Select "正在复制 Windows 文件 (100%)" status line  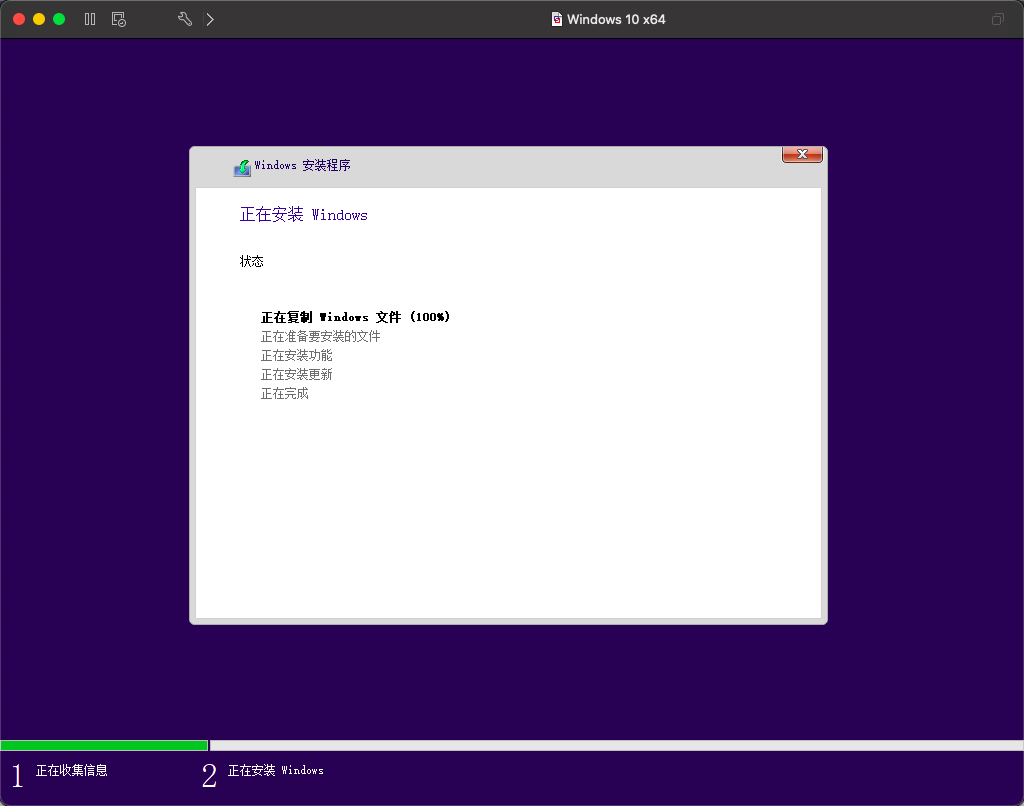[x=355, y=317]
